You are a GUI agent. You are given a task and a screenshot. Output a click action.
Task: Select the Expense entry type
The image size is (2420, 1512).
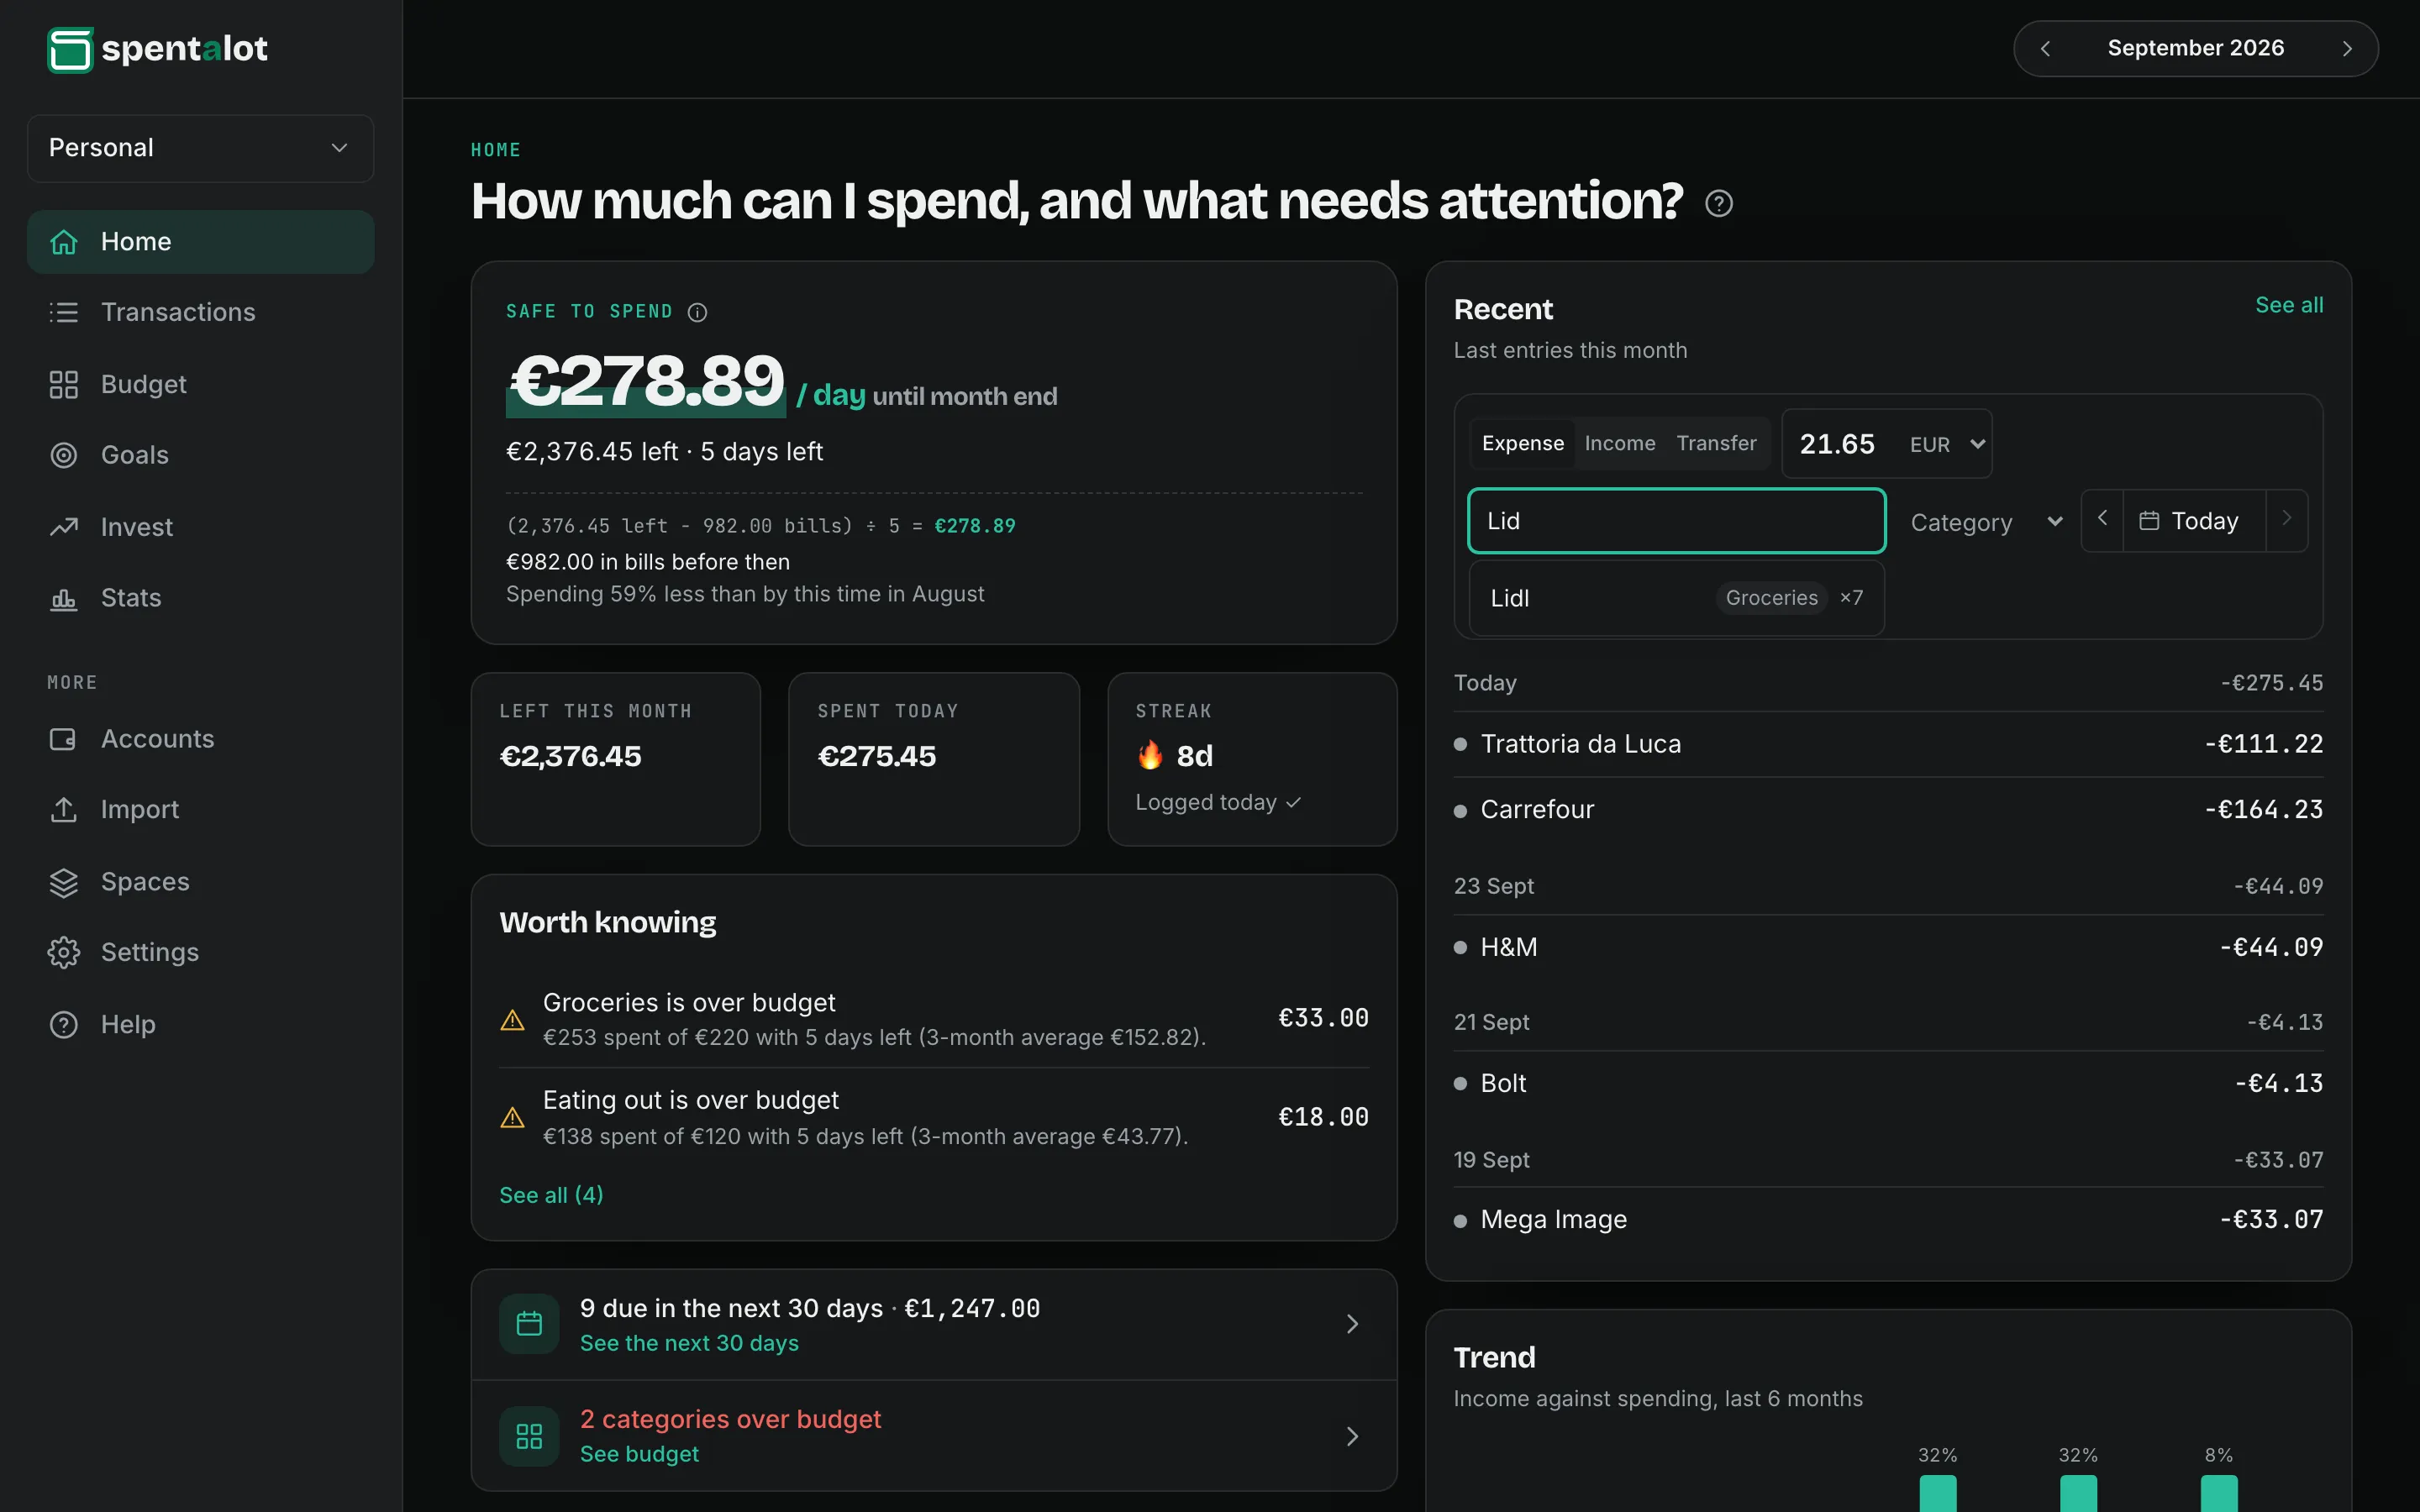(1522, 443)
